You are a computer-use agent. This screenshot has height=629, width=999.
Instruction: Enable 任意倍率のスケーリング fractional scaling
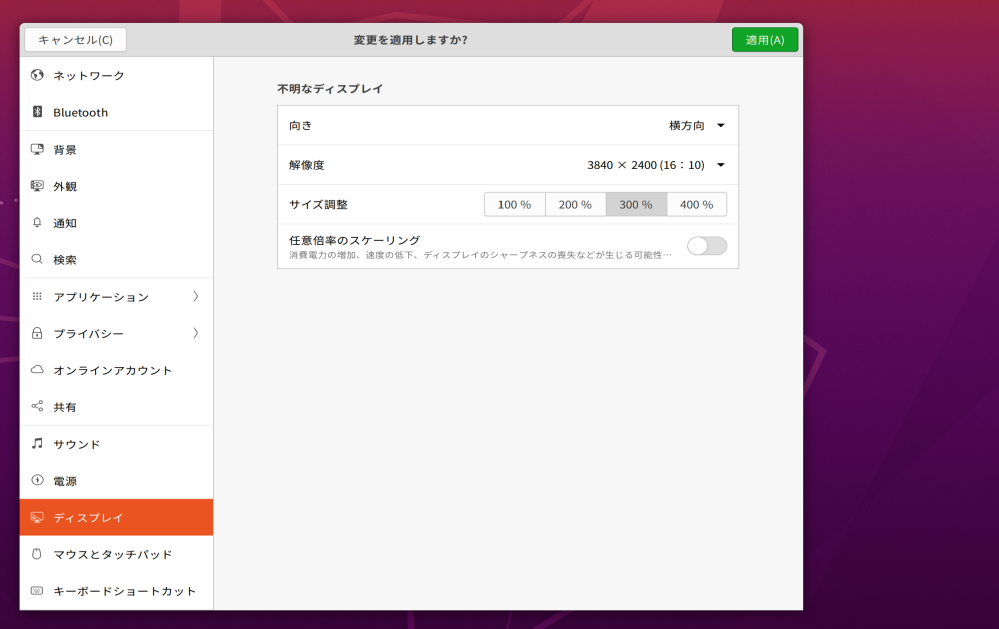pyautogui.click(x=707, y=244)
